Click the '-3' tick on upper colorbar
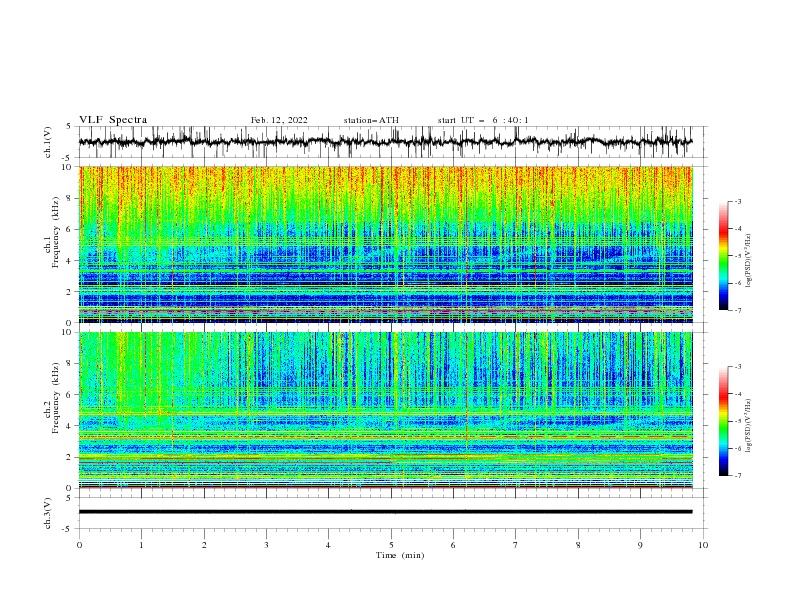 coord(737,201)
